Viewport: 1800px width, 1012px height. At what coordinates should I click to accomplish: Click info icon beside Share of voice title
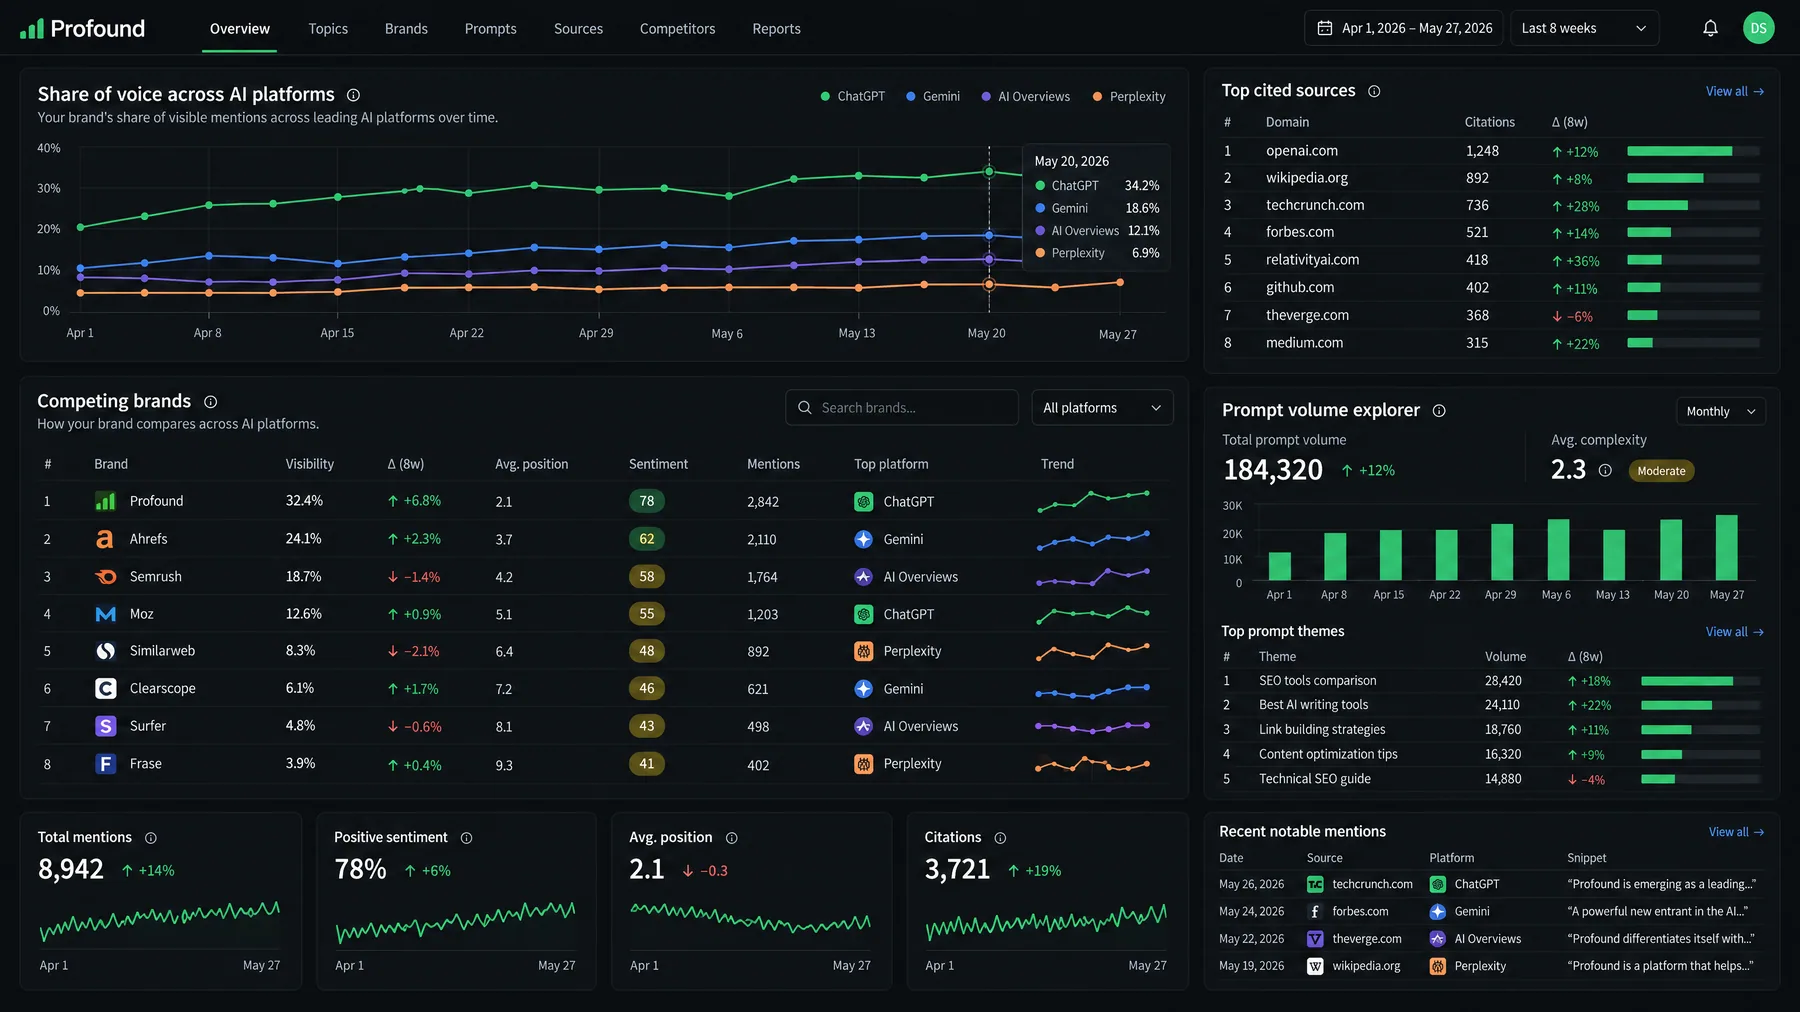point(353,95)
